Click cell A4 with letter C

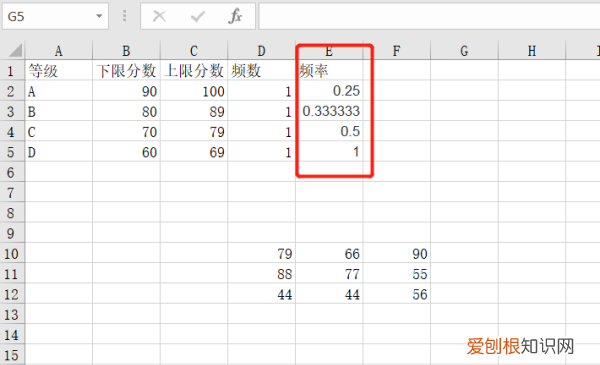59,132
